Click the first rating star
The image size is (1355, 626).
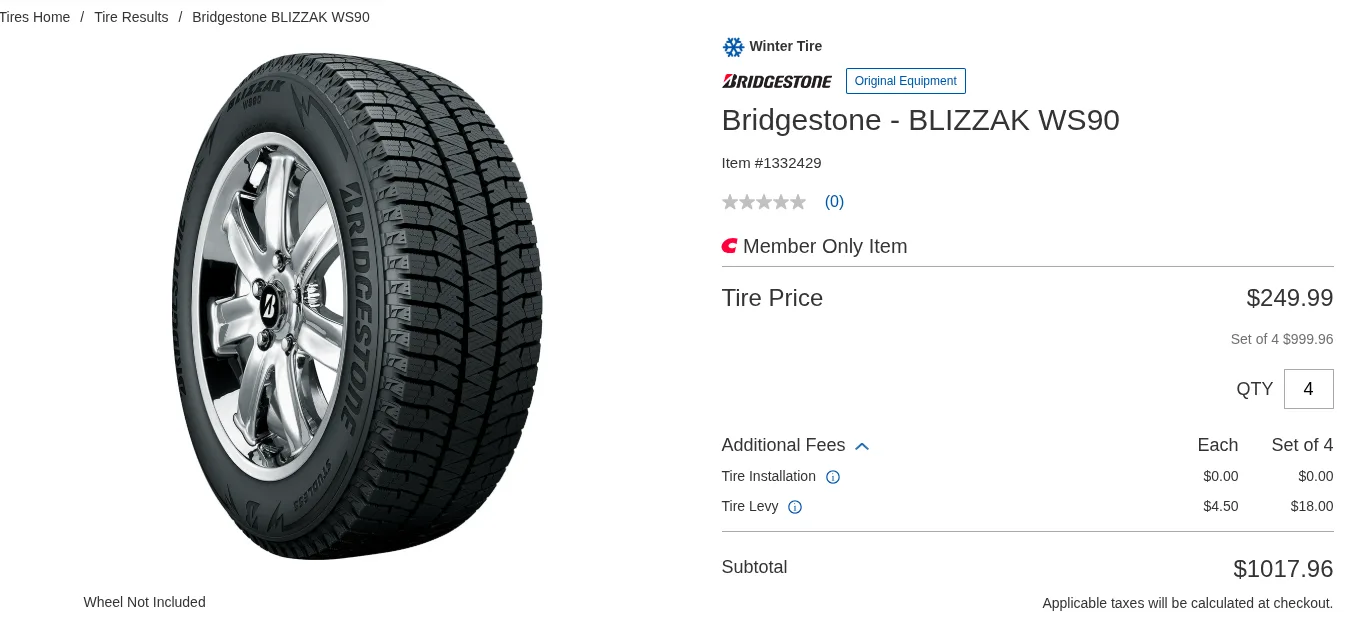tap(730, 202)
